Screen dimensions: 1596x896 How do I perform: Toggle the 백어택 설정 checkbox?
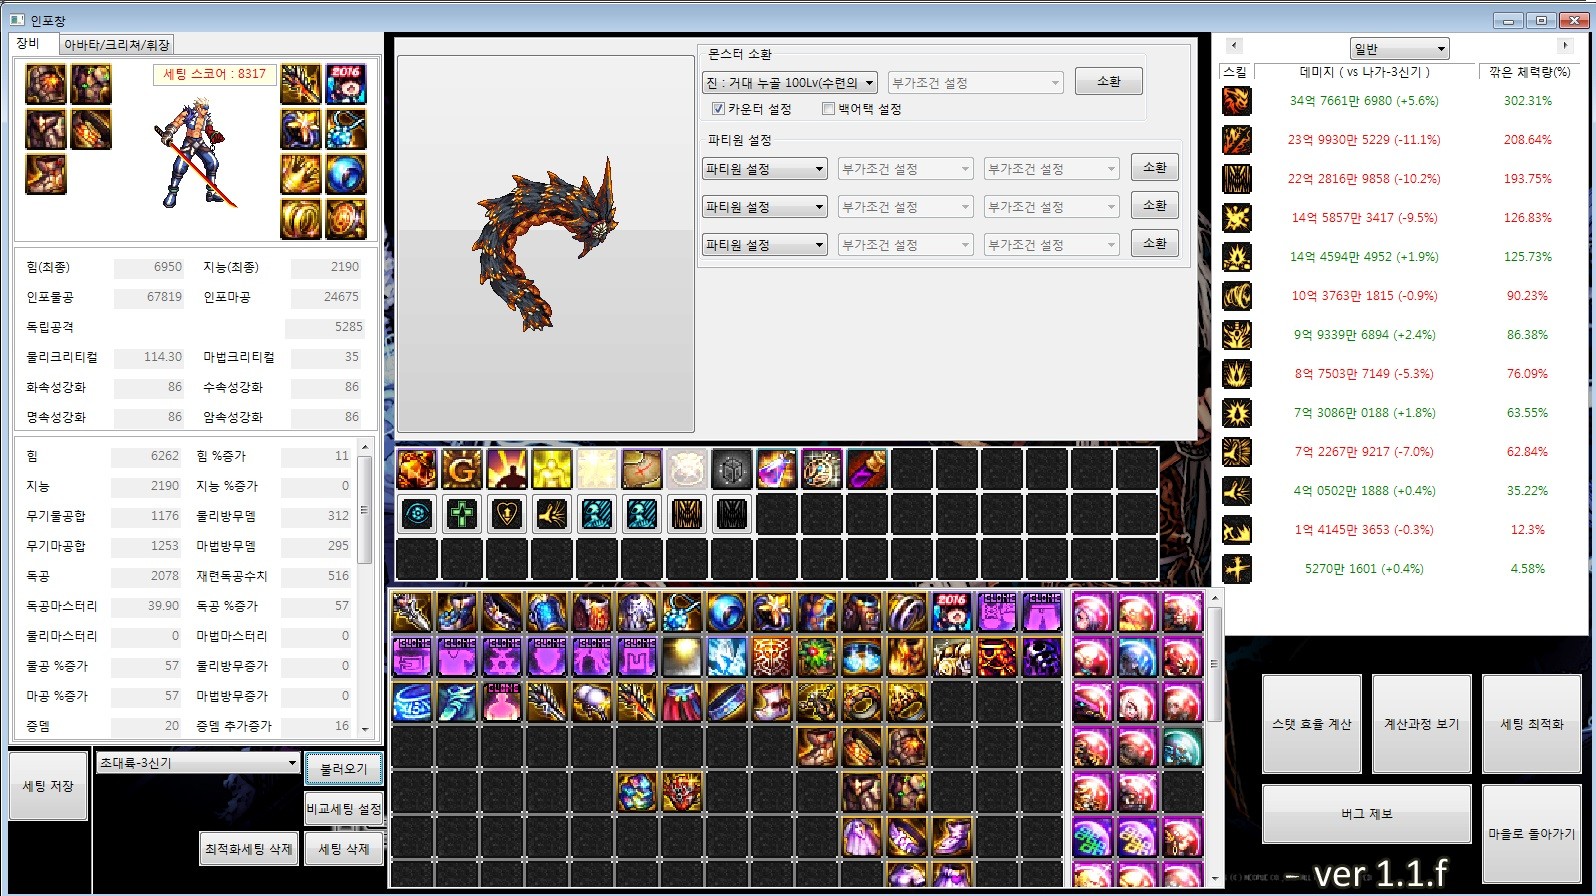point(828,109)
